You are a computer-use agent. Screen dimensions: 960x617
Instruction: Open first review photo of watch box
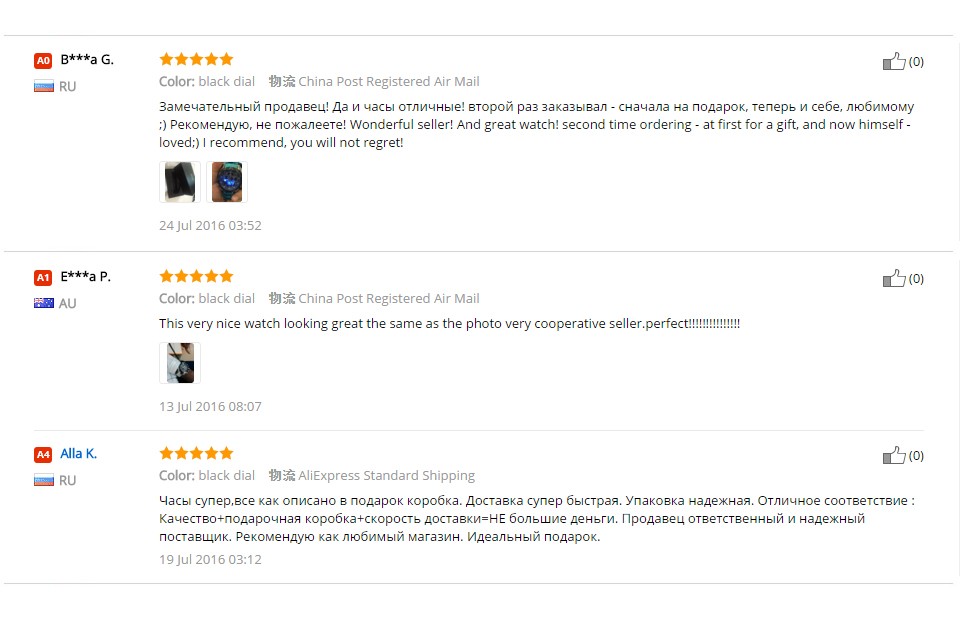tap(180, 182)
